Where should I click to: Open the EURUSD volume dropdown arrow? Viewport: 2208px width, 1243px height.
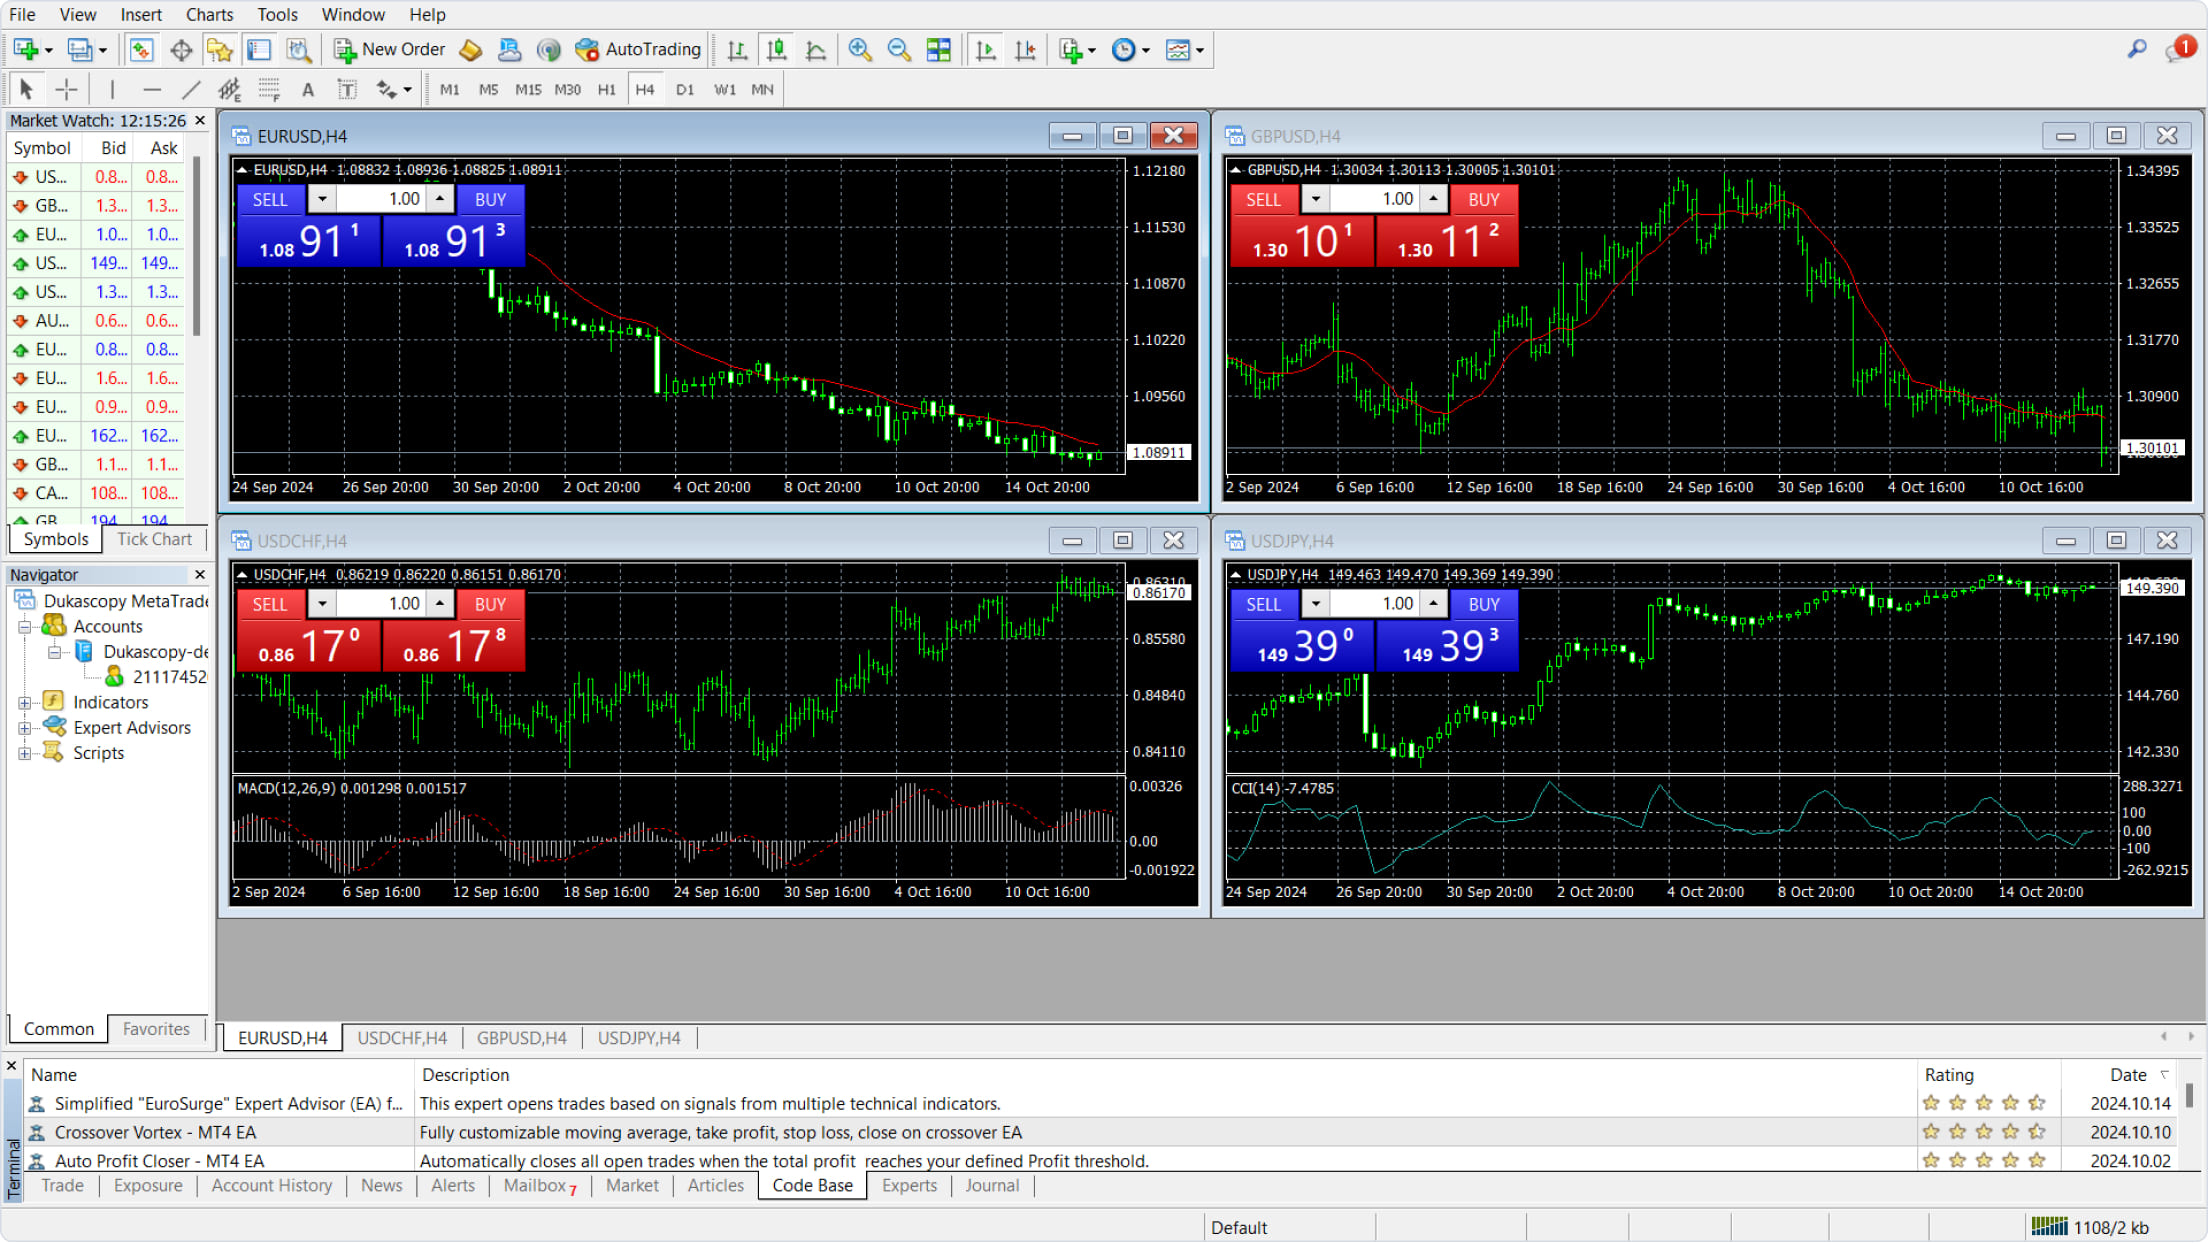tap(322, 199)
